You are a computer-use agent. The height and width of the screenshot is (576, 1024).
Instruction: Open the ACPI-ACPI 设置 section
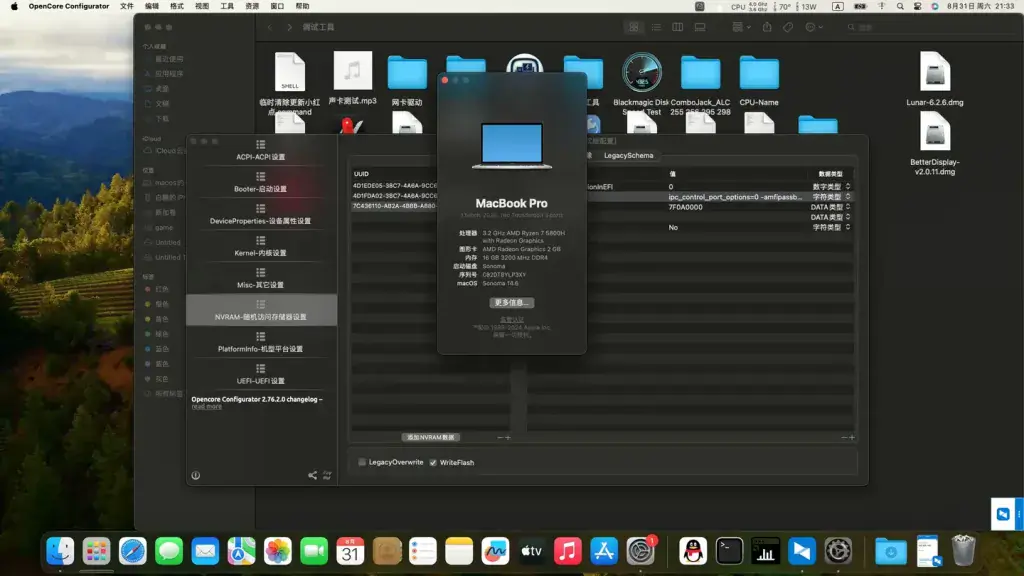261,150
